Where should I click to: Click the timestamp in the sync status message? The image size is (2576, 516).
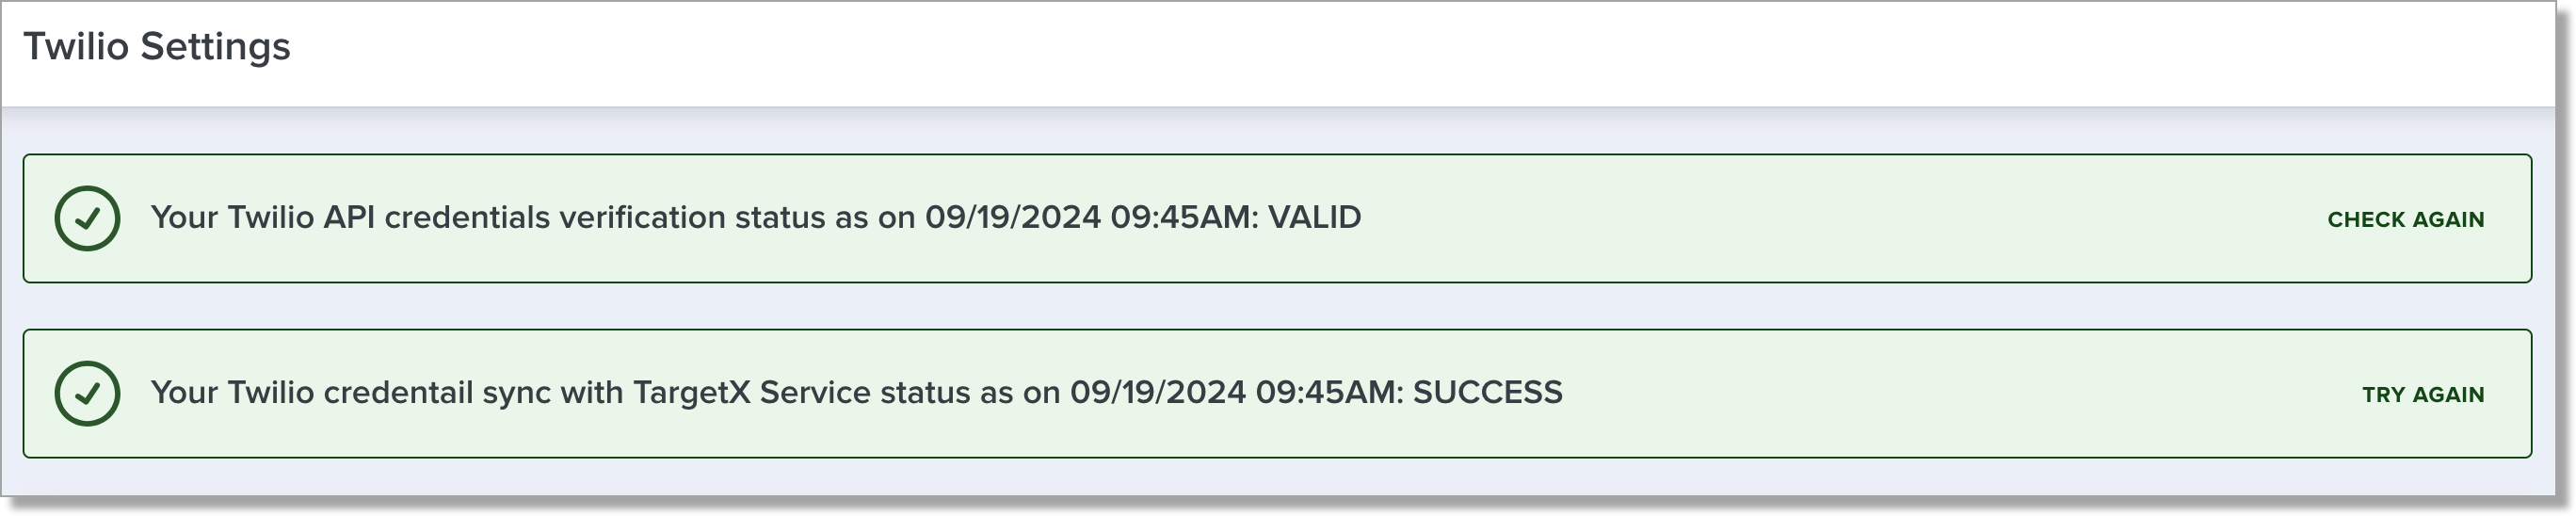click(x=1236, y=393)
